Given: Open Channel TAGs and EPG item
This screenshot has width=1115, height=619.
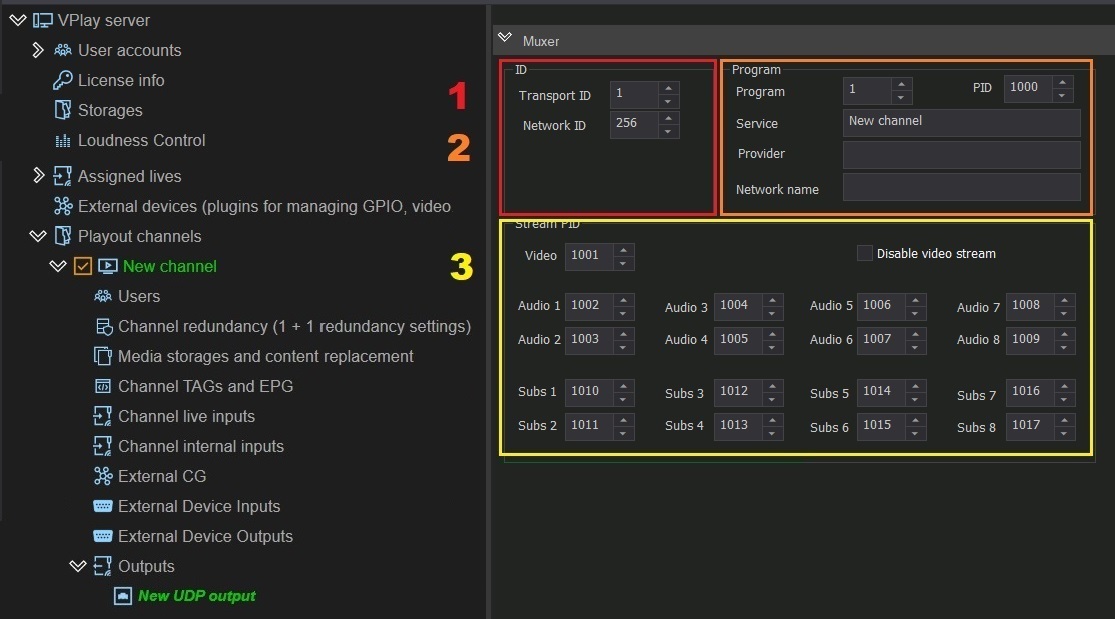Looking at the screenshot, I should pyautogui.click(x=206, y=386).
